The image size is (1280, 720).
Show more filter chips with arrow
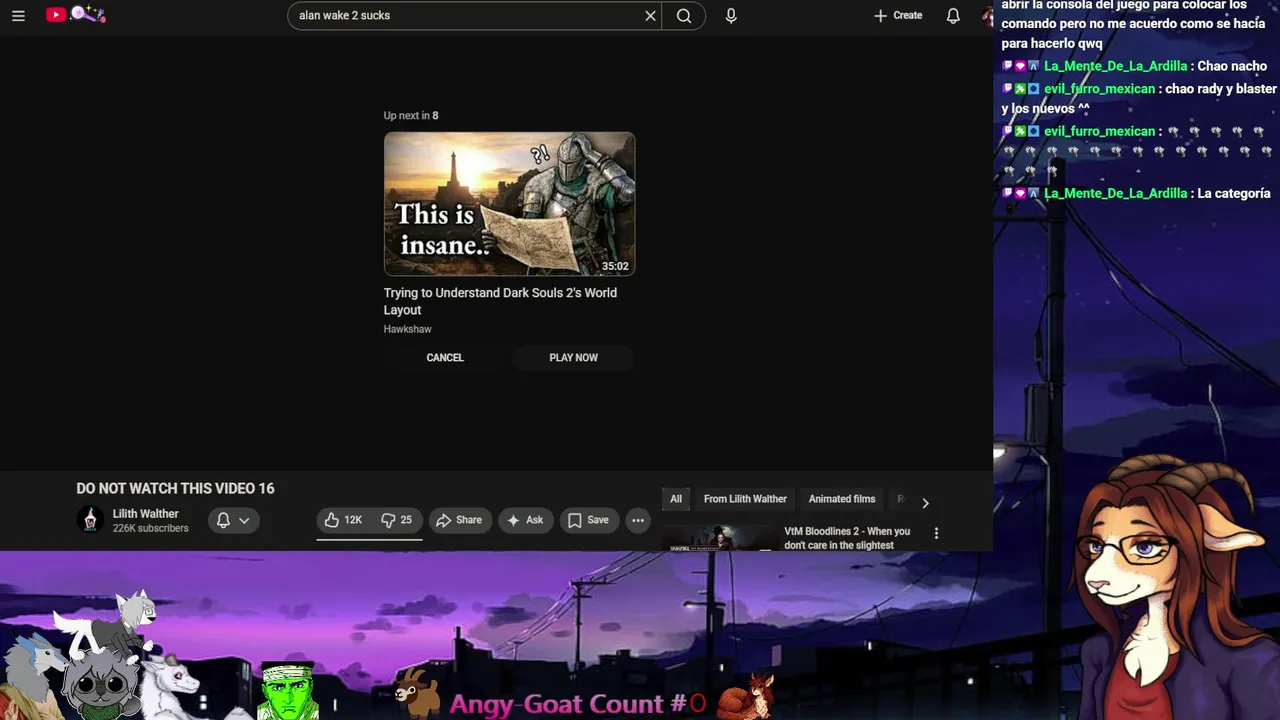point(925,503)
